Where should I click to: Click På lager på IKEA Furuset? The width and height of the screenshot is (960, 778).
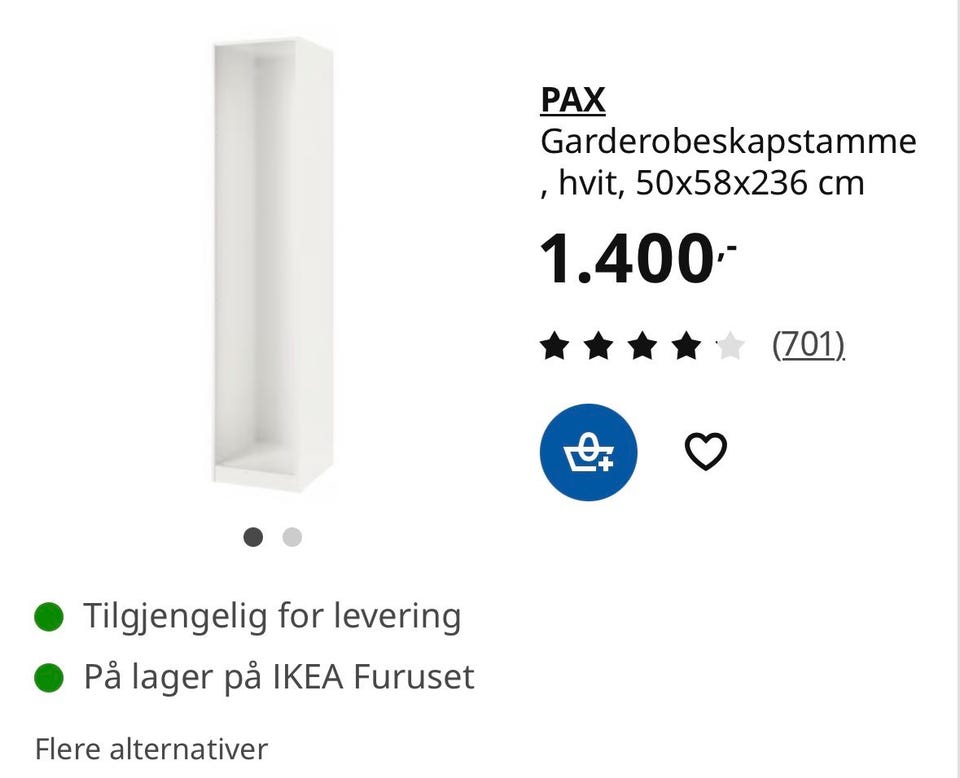[279, 678]
